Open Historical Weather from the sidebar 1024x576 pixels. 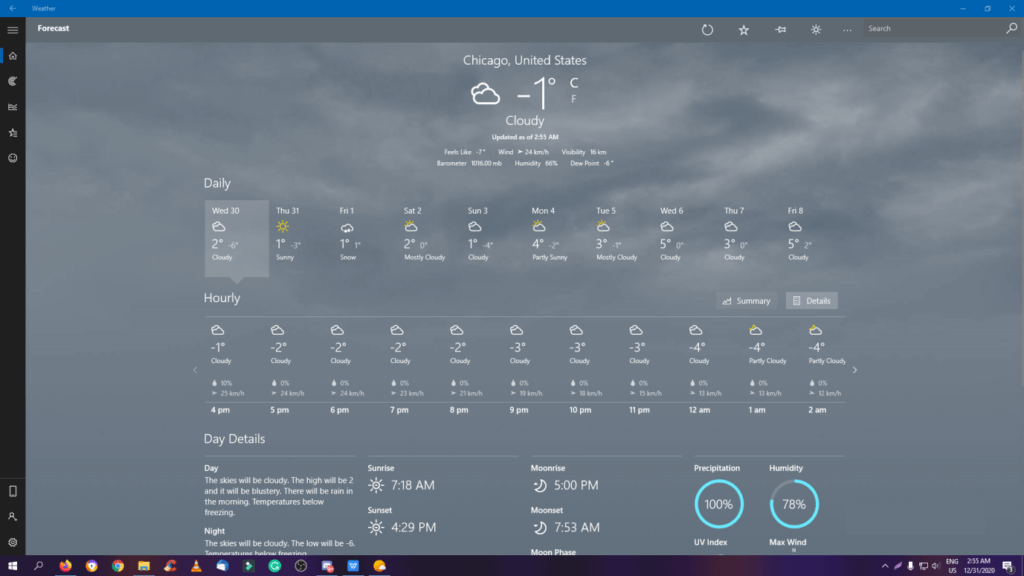[13, 107]
